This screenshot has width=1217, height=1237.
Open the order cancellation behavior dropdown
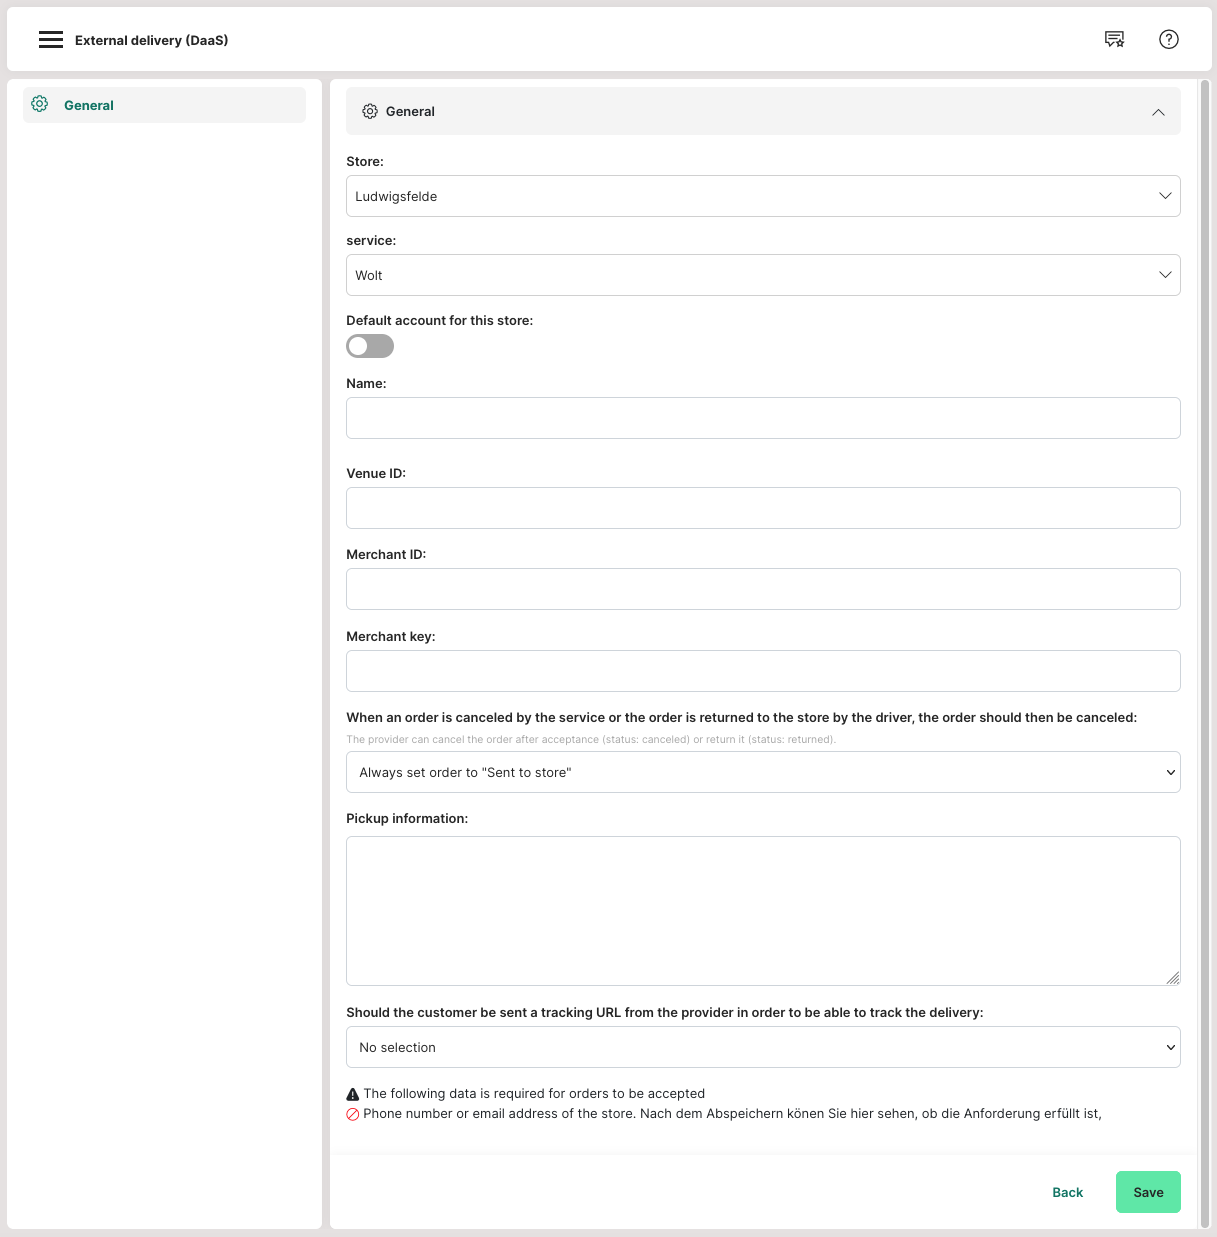[762, 772]
